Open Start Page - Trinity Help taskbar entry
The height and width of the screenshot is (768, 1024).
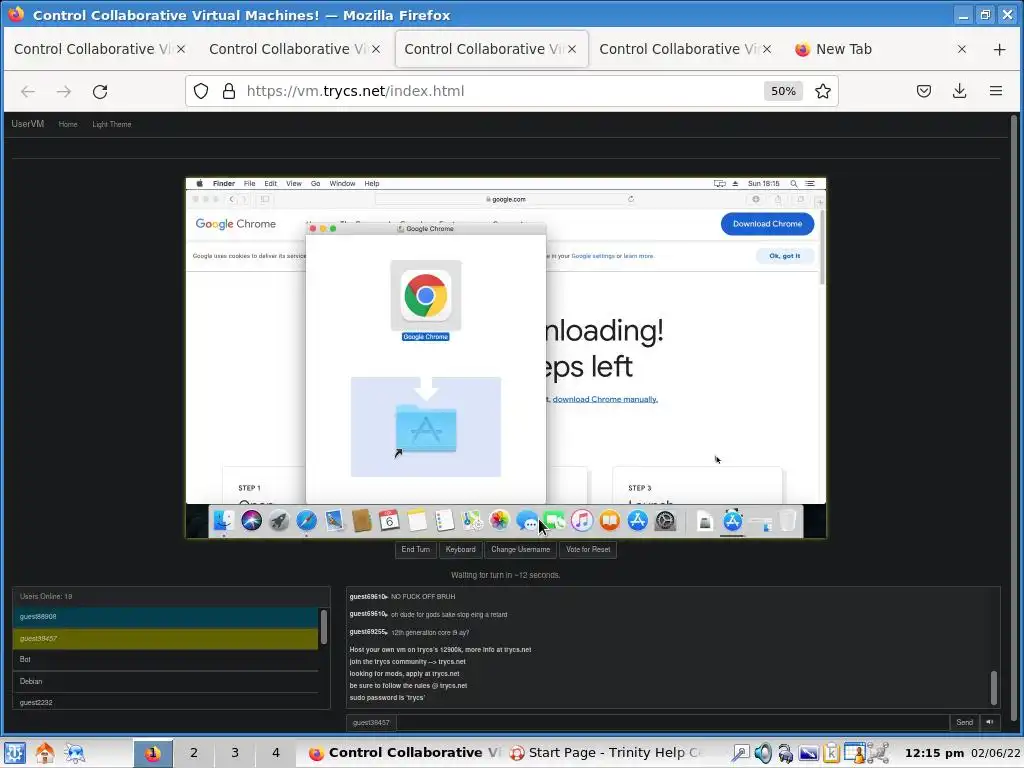604,752
